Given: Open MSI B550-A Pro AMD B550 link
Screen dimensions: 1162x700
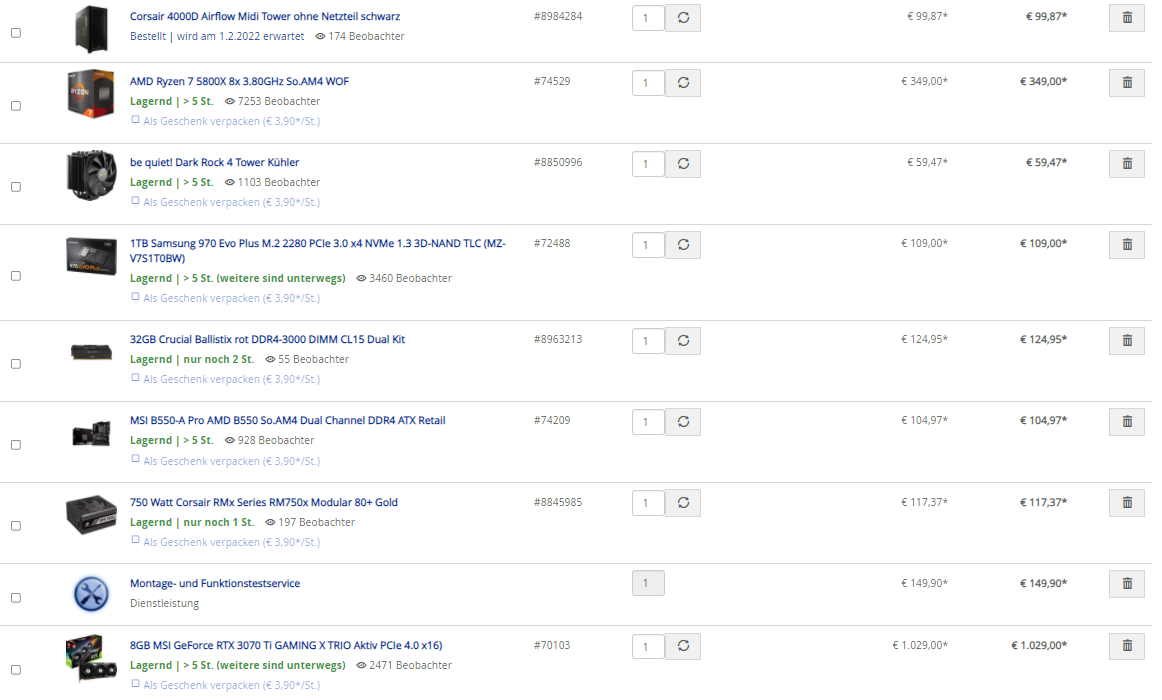Looking at the screenshot, I should coord(288,420).
